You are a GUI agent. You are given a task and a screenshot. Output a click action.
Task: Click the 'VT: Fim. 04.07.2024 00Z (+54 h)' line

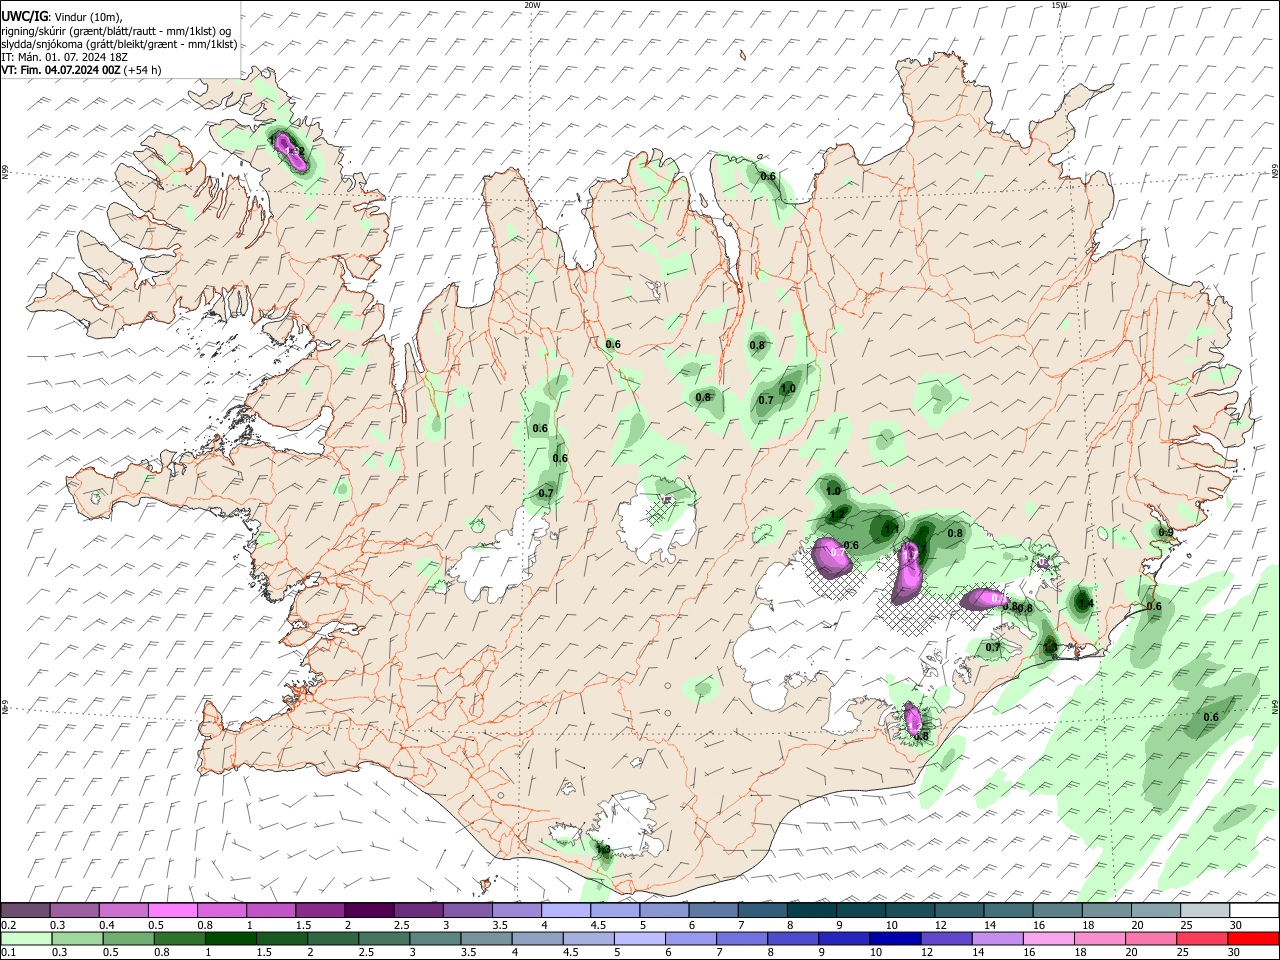81,70
